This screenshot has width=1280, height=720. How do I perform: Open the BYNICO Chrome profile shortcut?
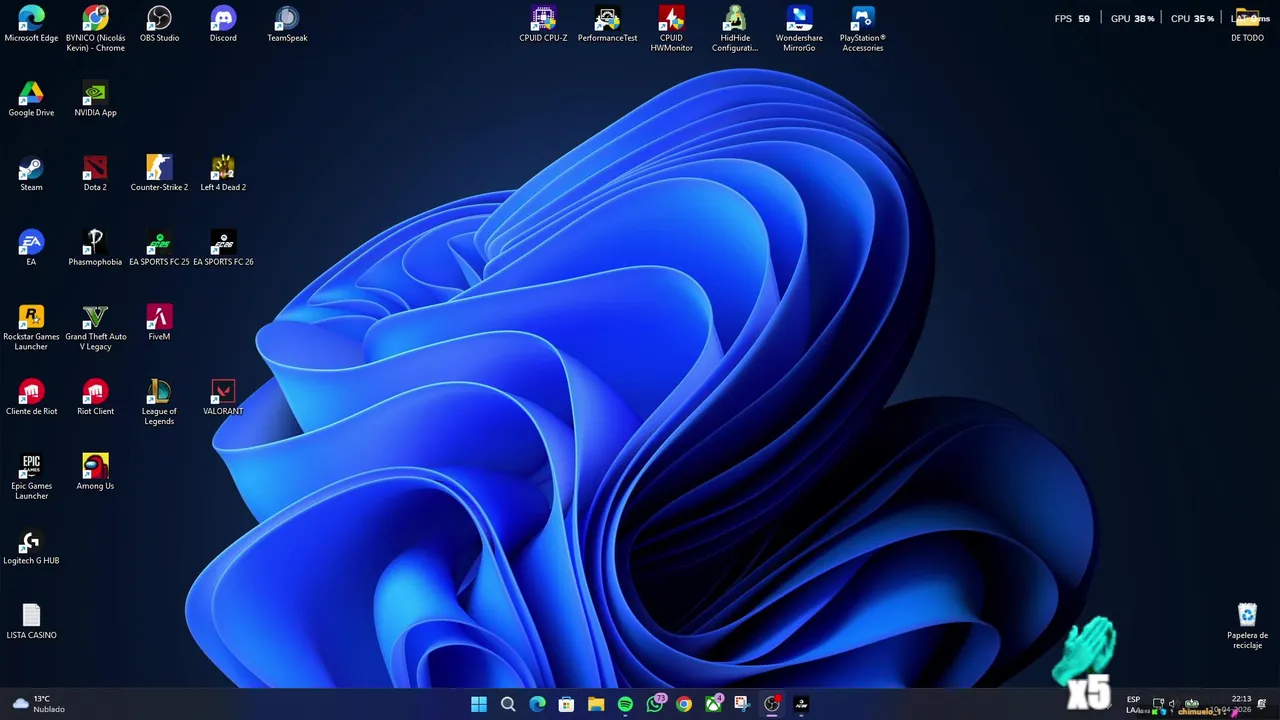pyautogui.click(x=95, y=29)
